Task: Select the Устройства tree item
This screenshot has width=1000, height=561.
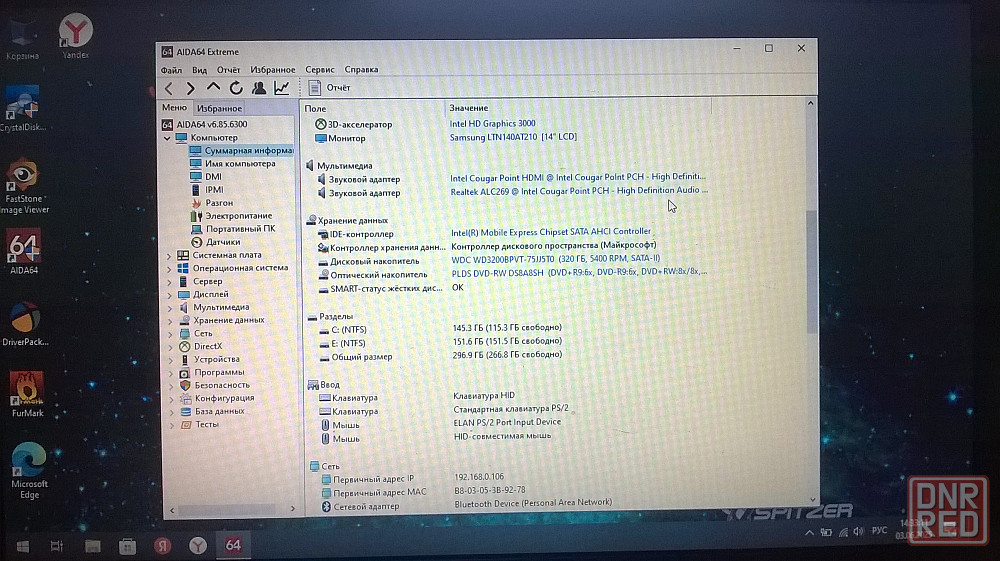Action: pos(209,360)
